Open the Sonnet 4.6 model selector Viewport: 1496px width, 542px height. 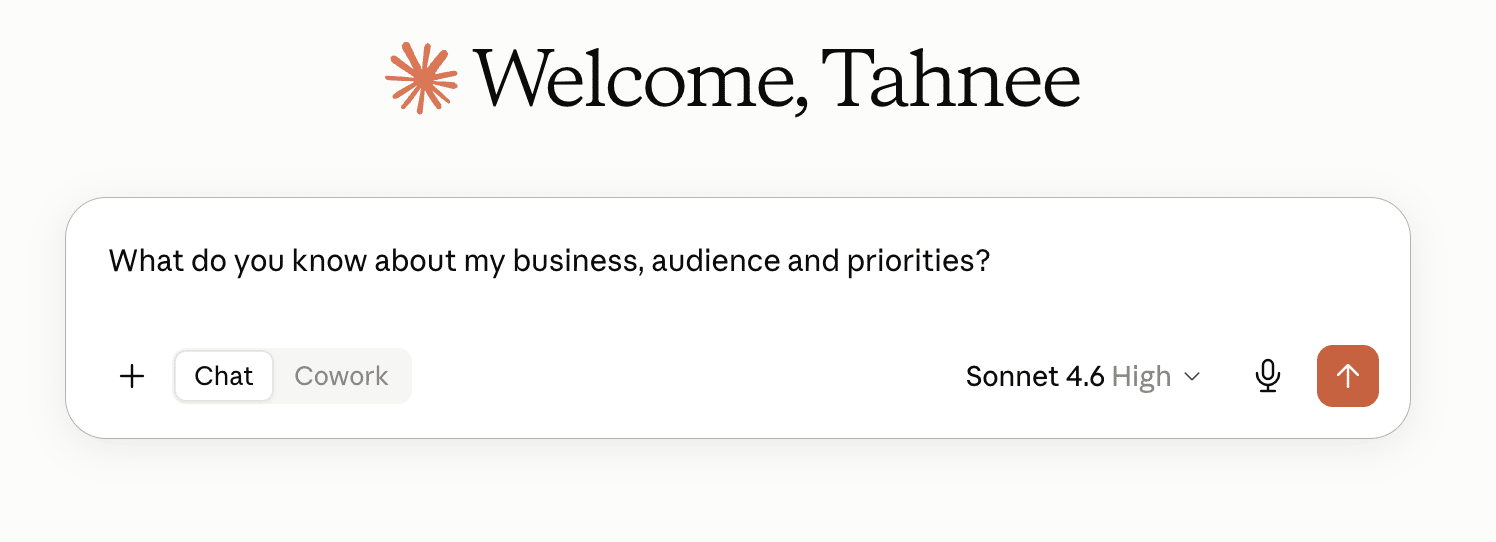[1083, 376]
